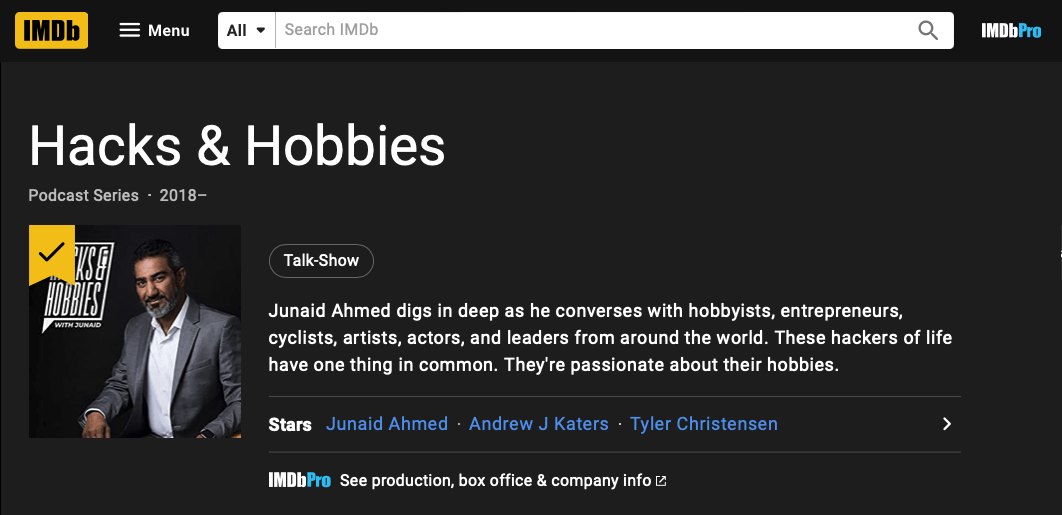Open Junaid Ahmed's profile link

(x=387, y=424)
